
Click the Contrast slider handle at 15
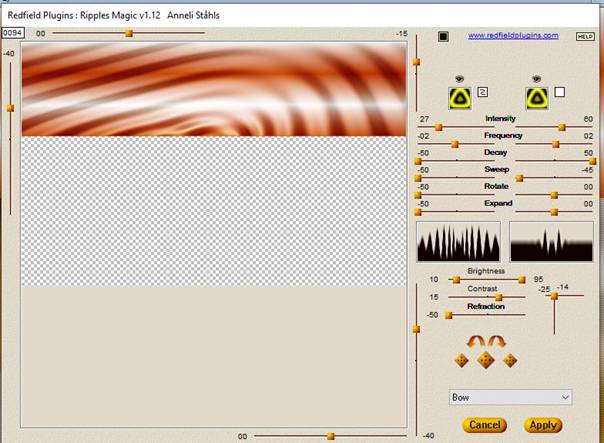(499, 297)
